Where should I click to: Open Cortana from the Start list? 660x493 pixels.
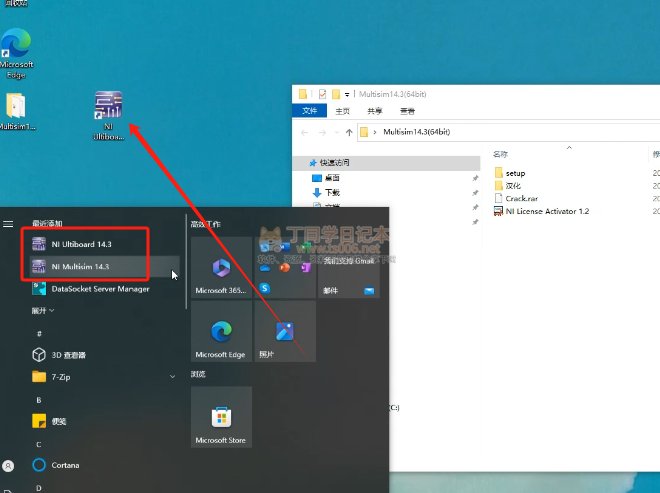[104, 465]
